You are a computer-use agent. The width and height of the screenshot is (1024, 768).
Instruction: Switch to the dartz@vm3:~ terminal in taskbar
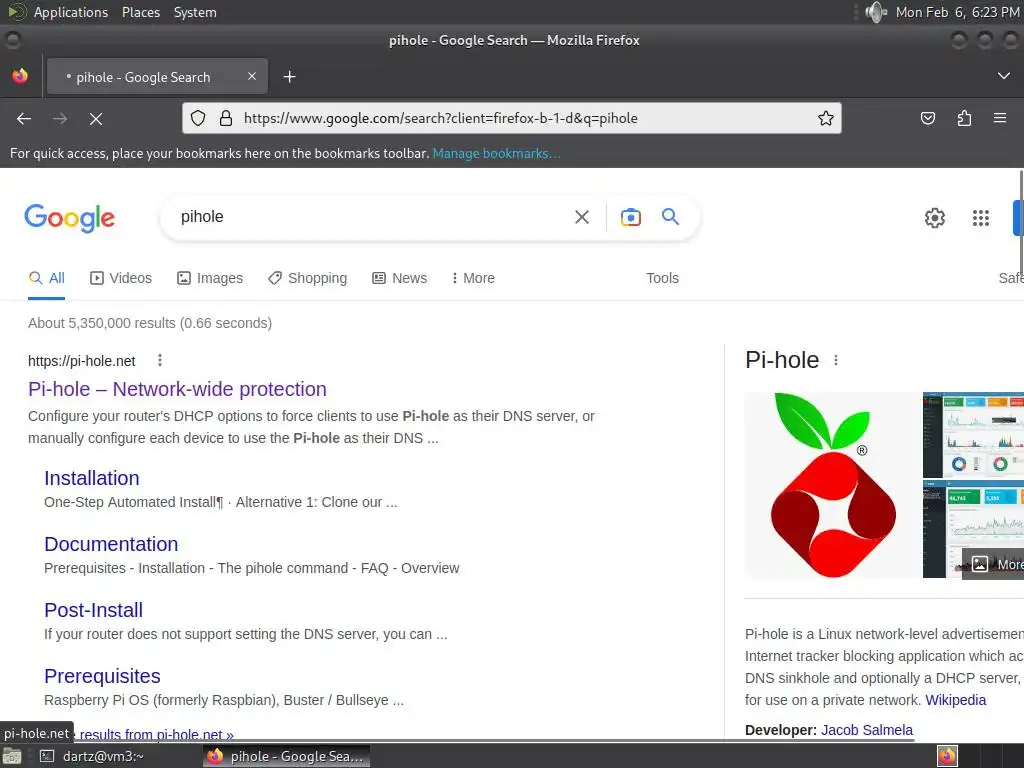tap(91, 756)
